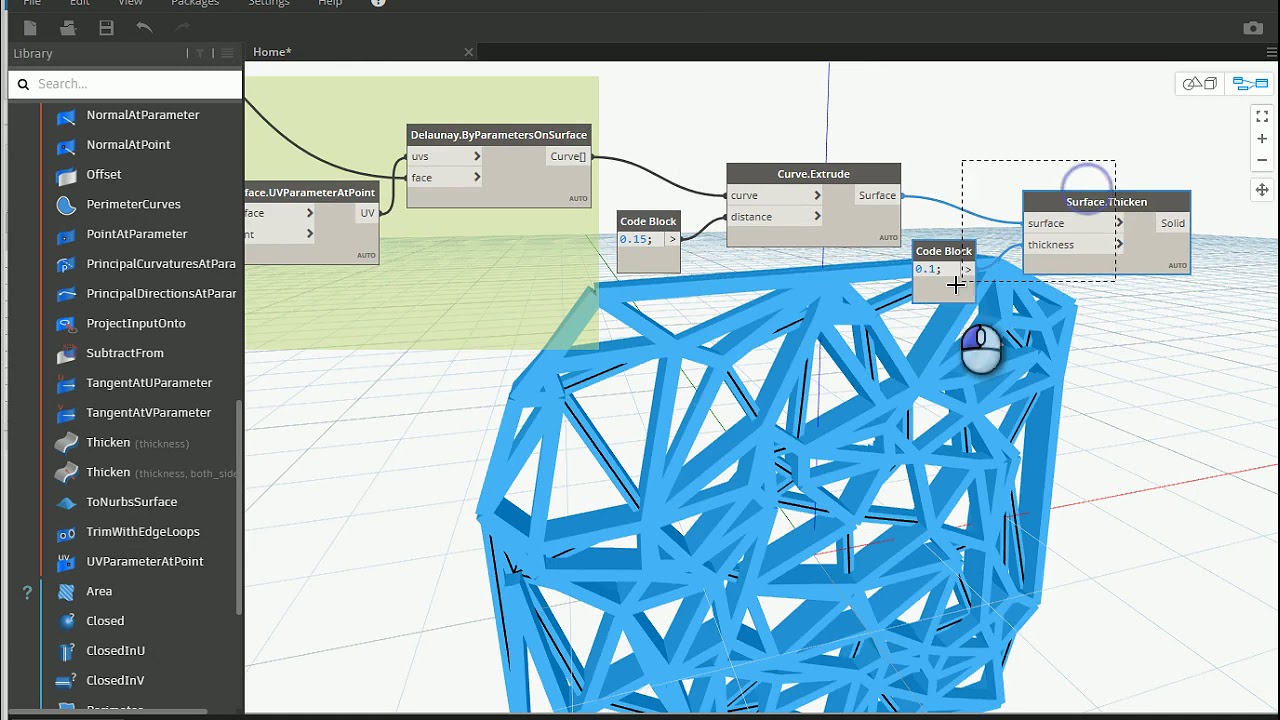Click the Open file folder icon

point(68,28)
